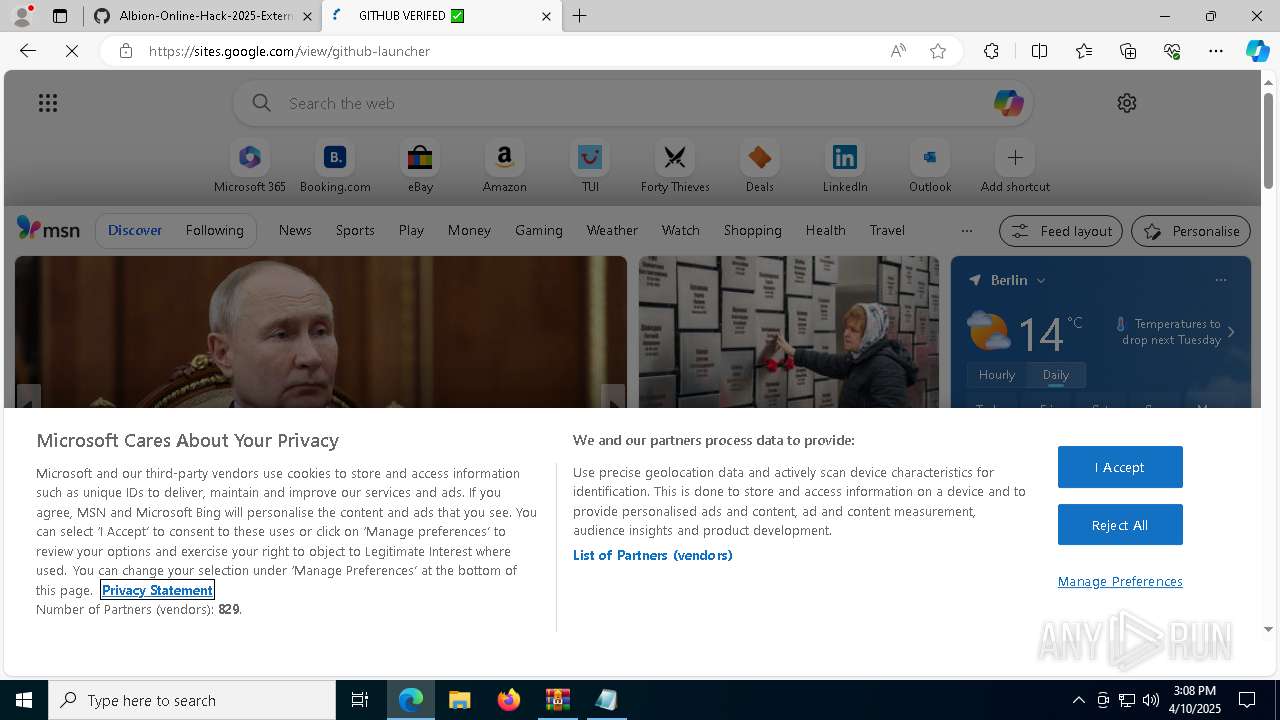Image resolution: width=1280 pixels, height=720 pixels.
Task: Open tab actions menu button
Action: pos(60,16)
